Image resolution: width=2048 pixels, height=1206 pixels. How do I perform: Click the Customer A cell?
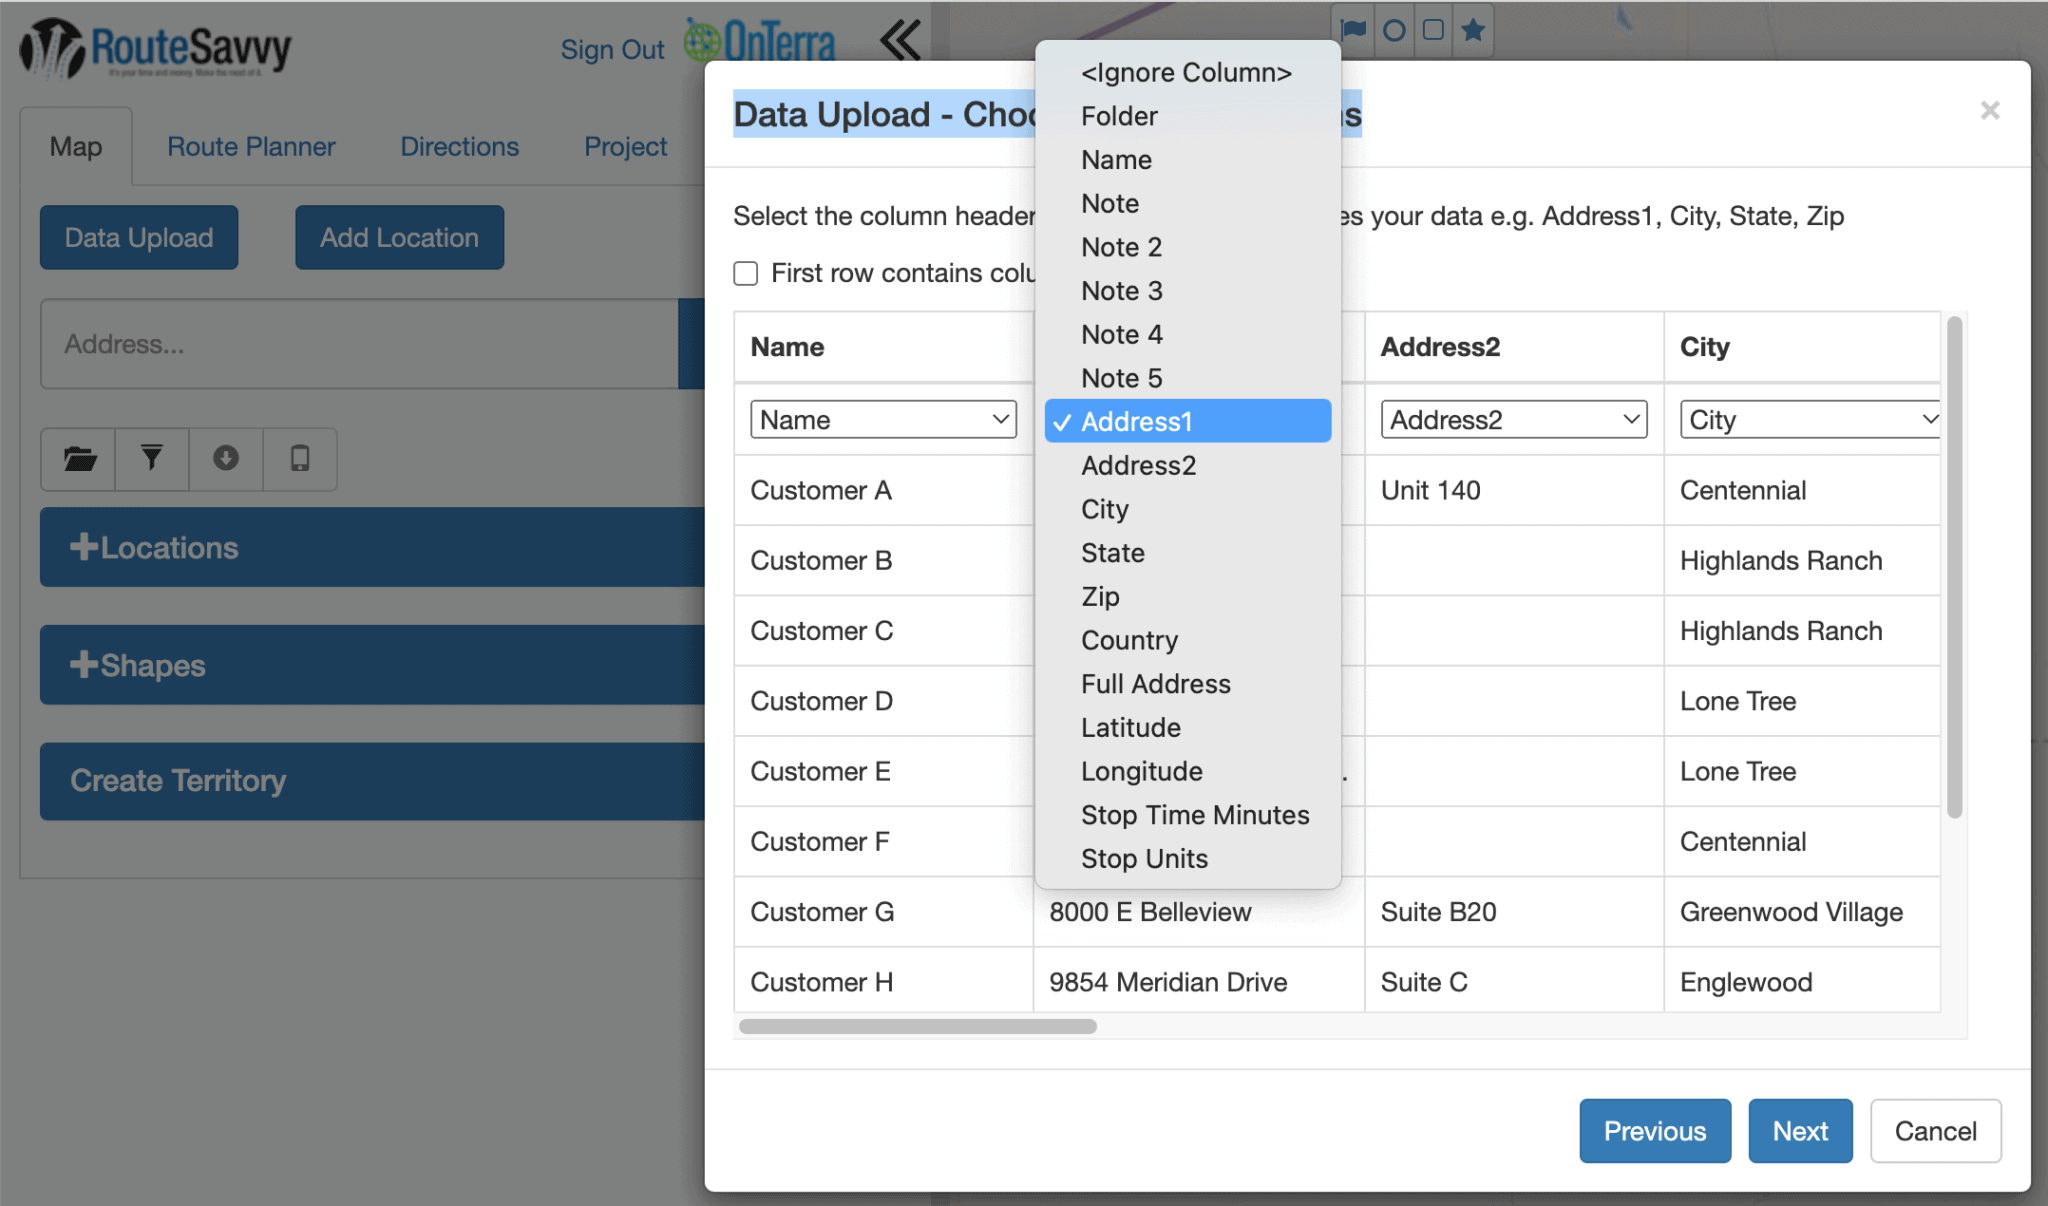tap(884, 490)
